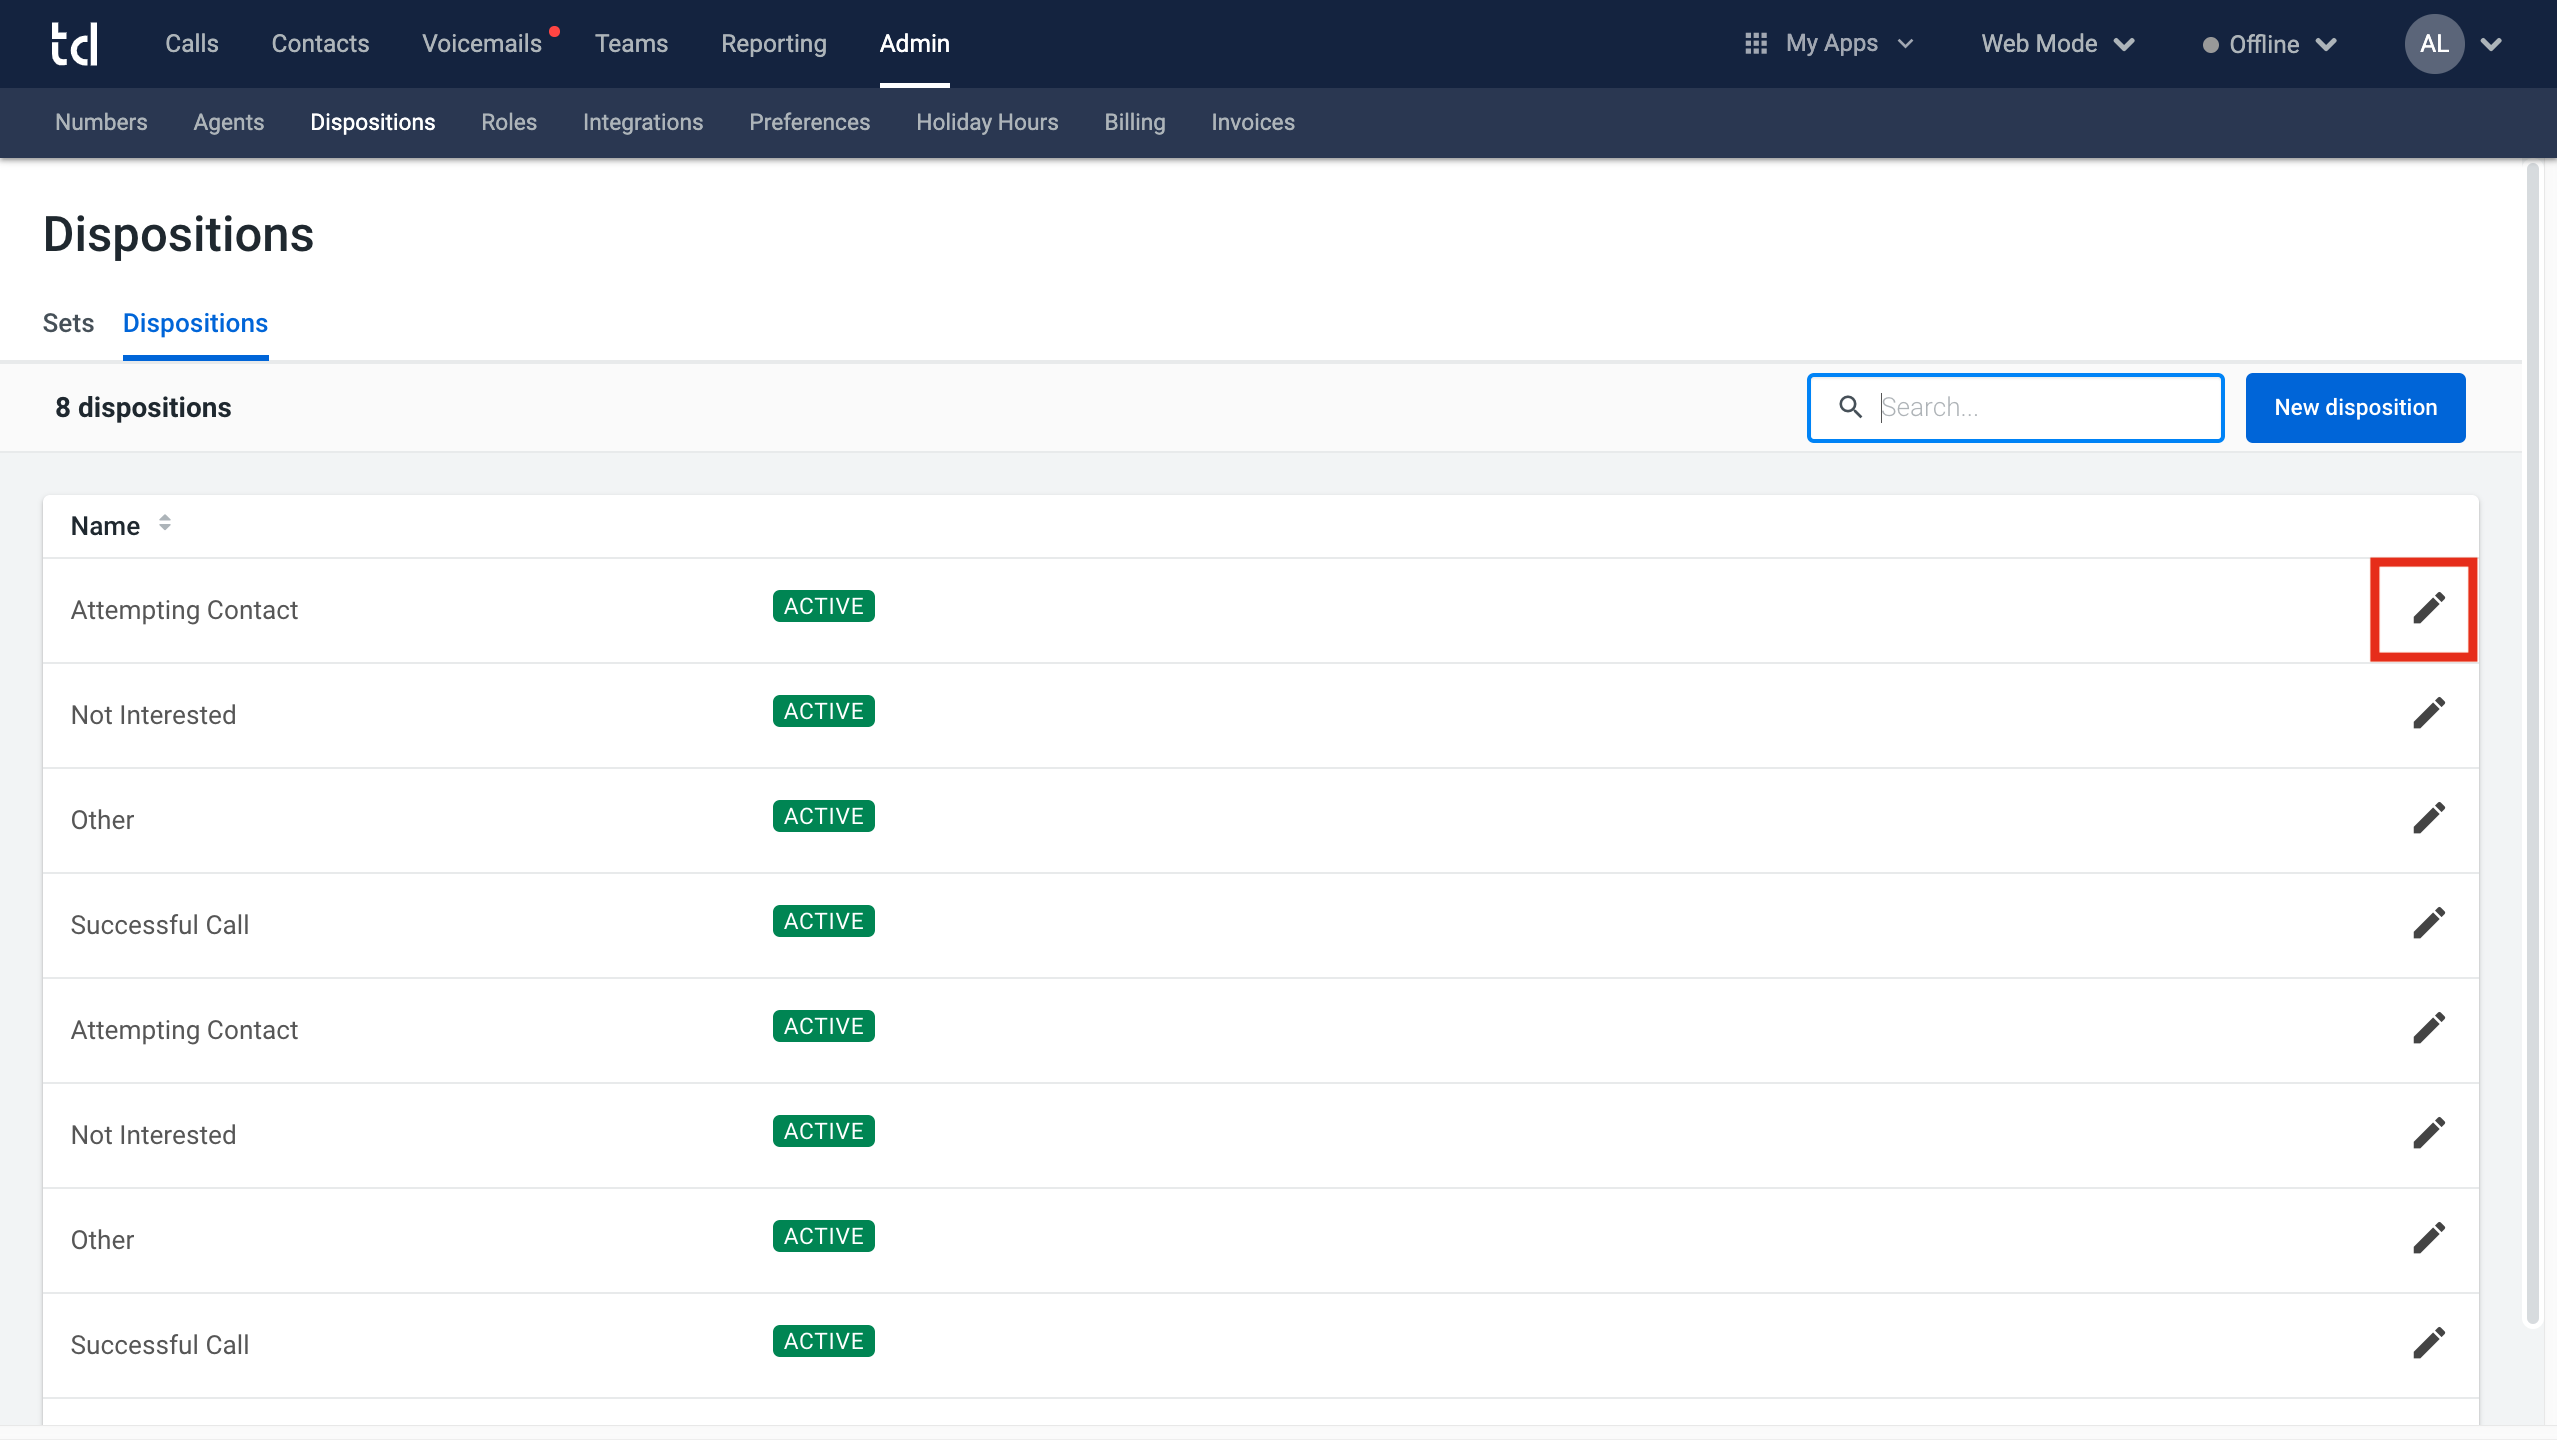The image size is (2557, 1440).
Task: Click the first 'Not Interested' name
Action: 153,715
